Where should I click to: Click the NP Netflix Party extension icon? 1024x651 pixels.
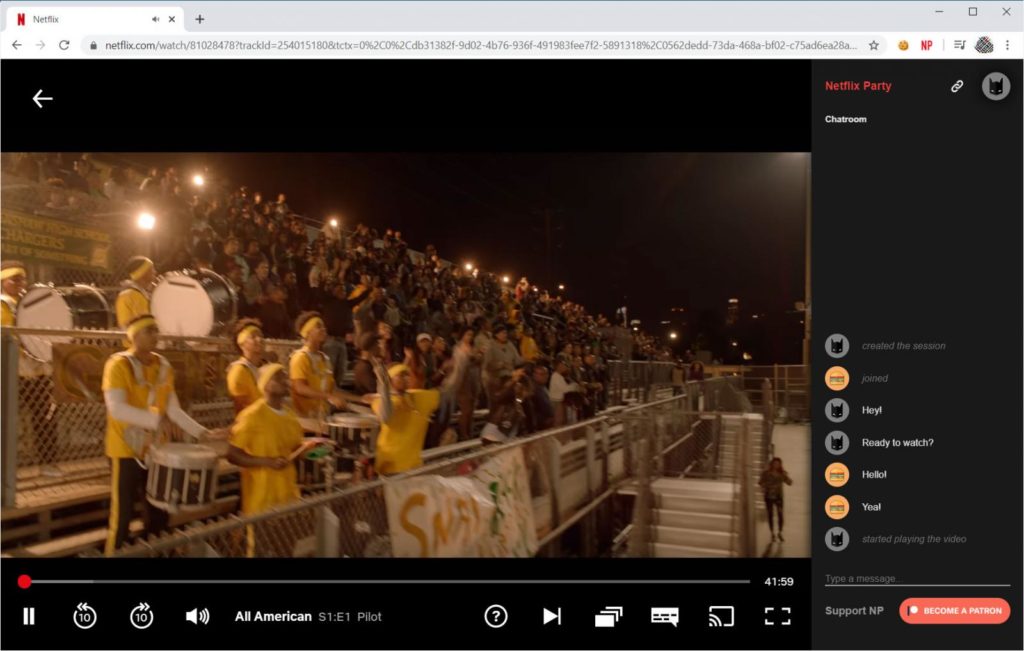(926, 45)
